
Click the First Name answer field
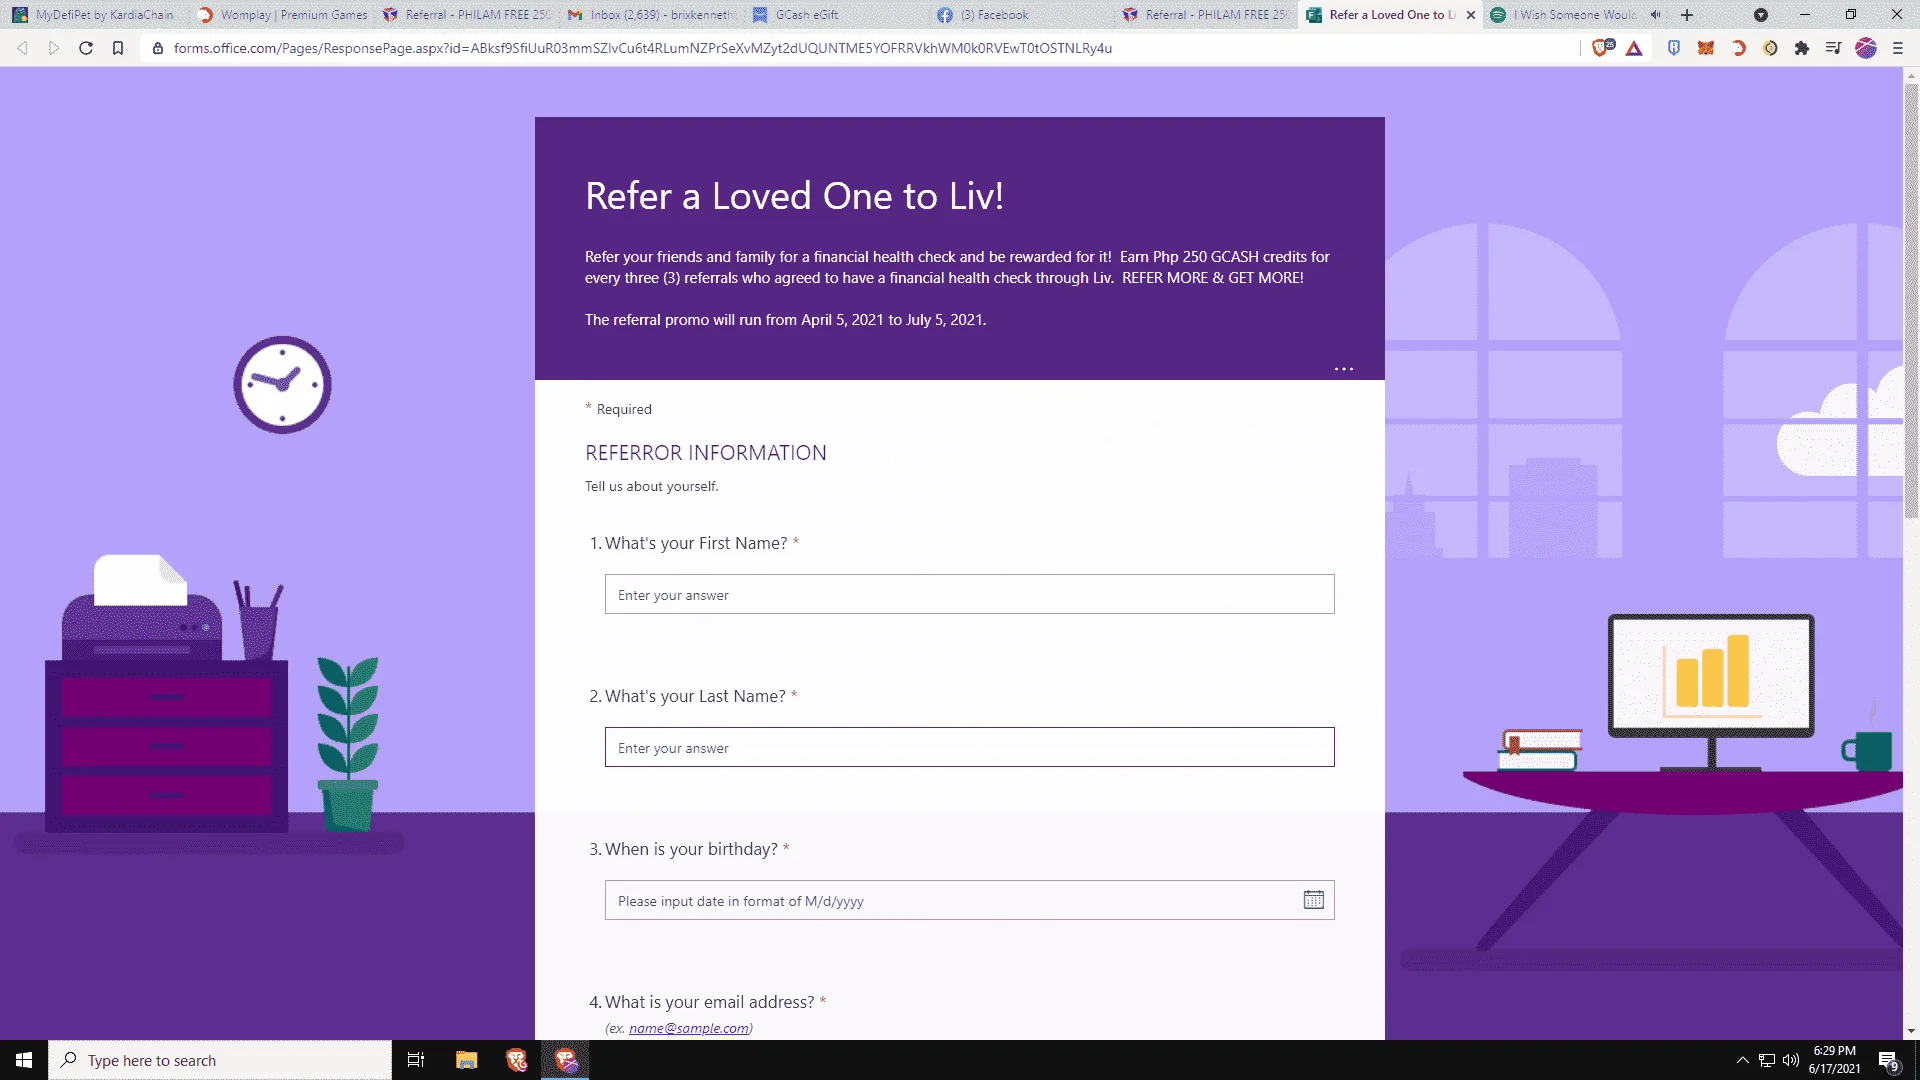(x=969, y=594)
